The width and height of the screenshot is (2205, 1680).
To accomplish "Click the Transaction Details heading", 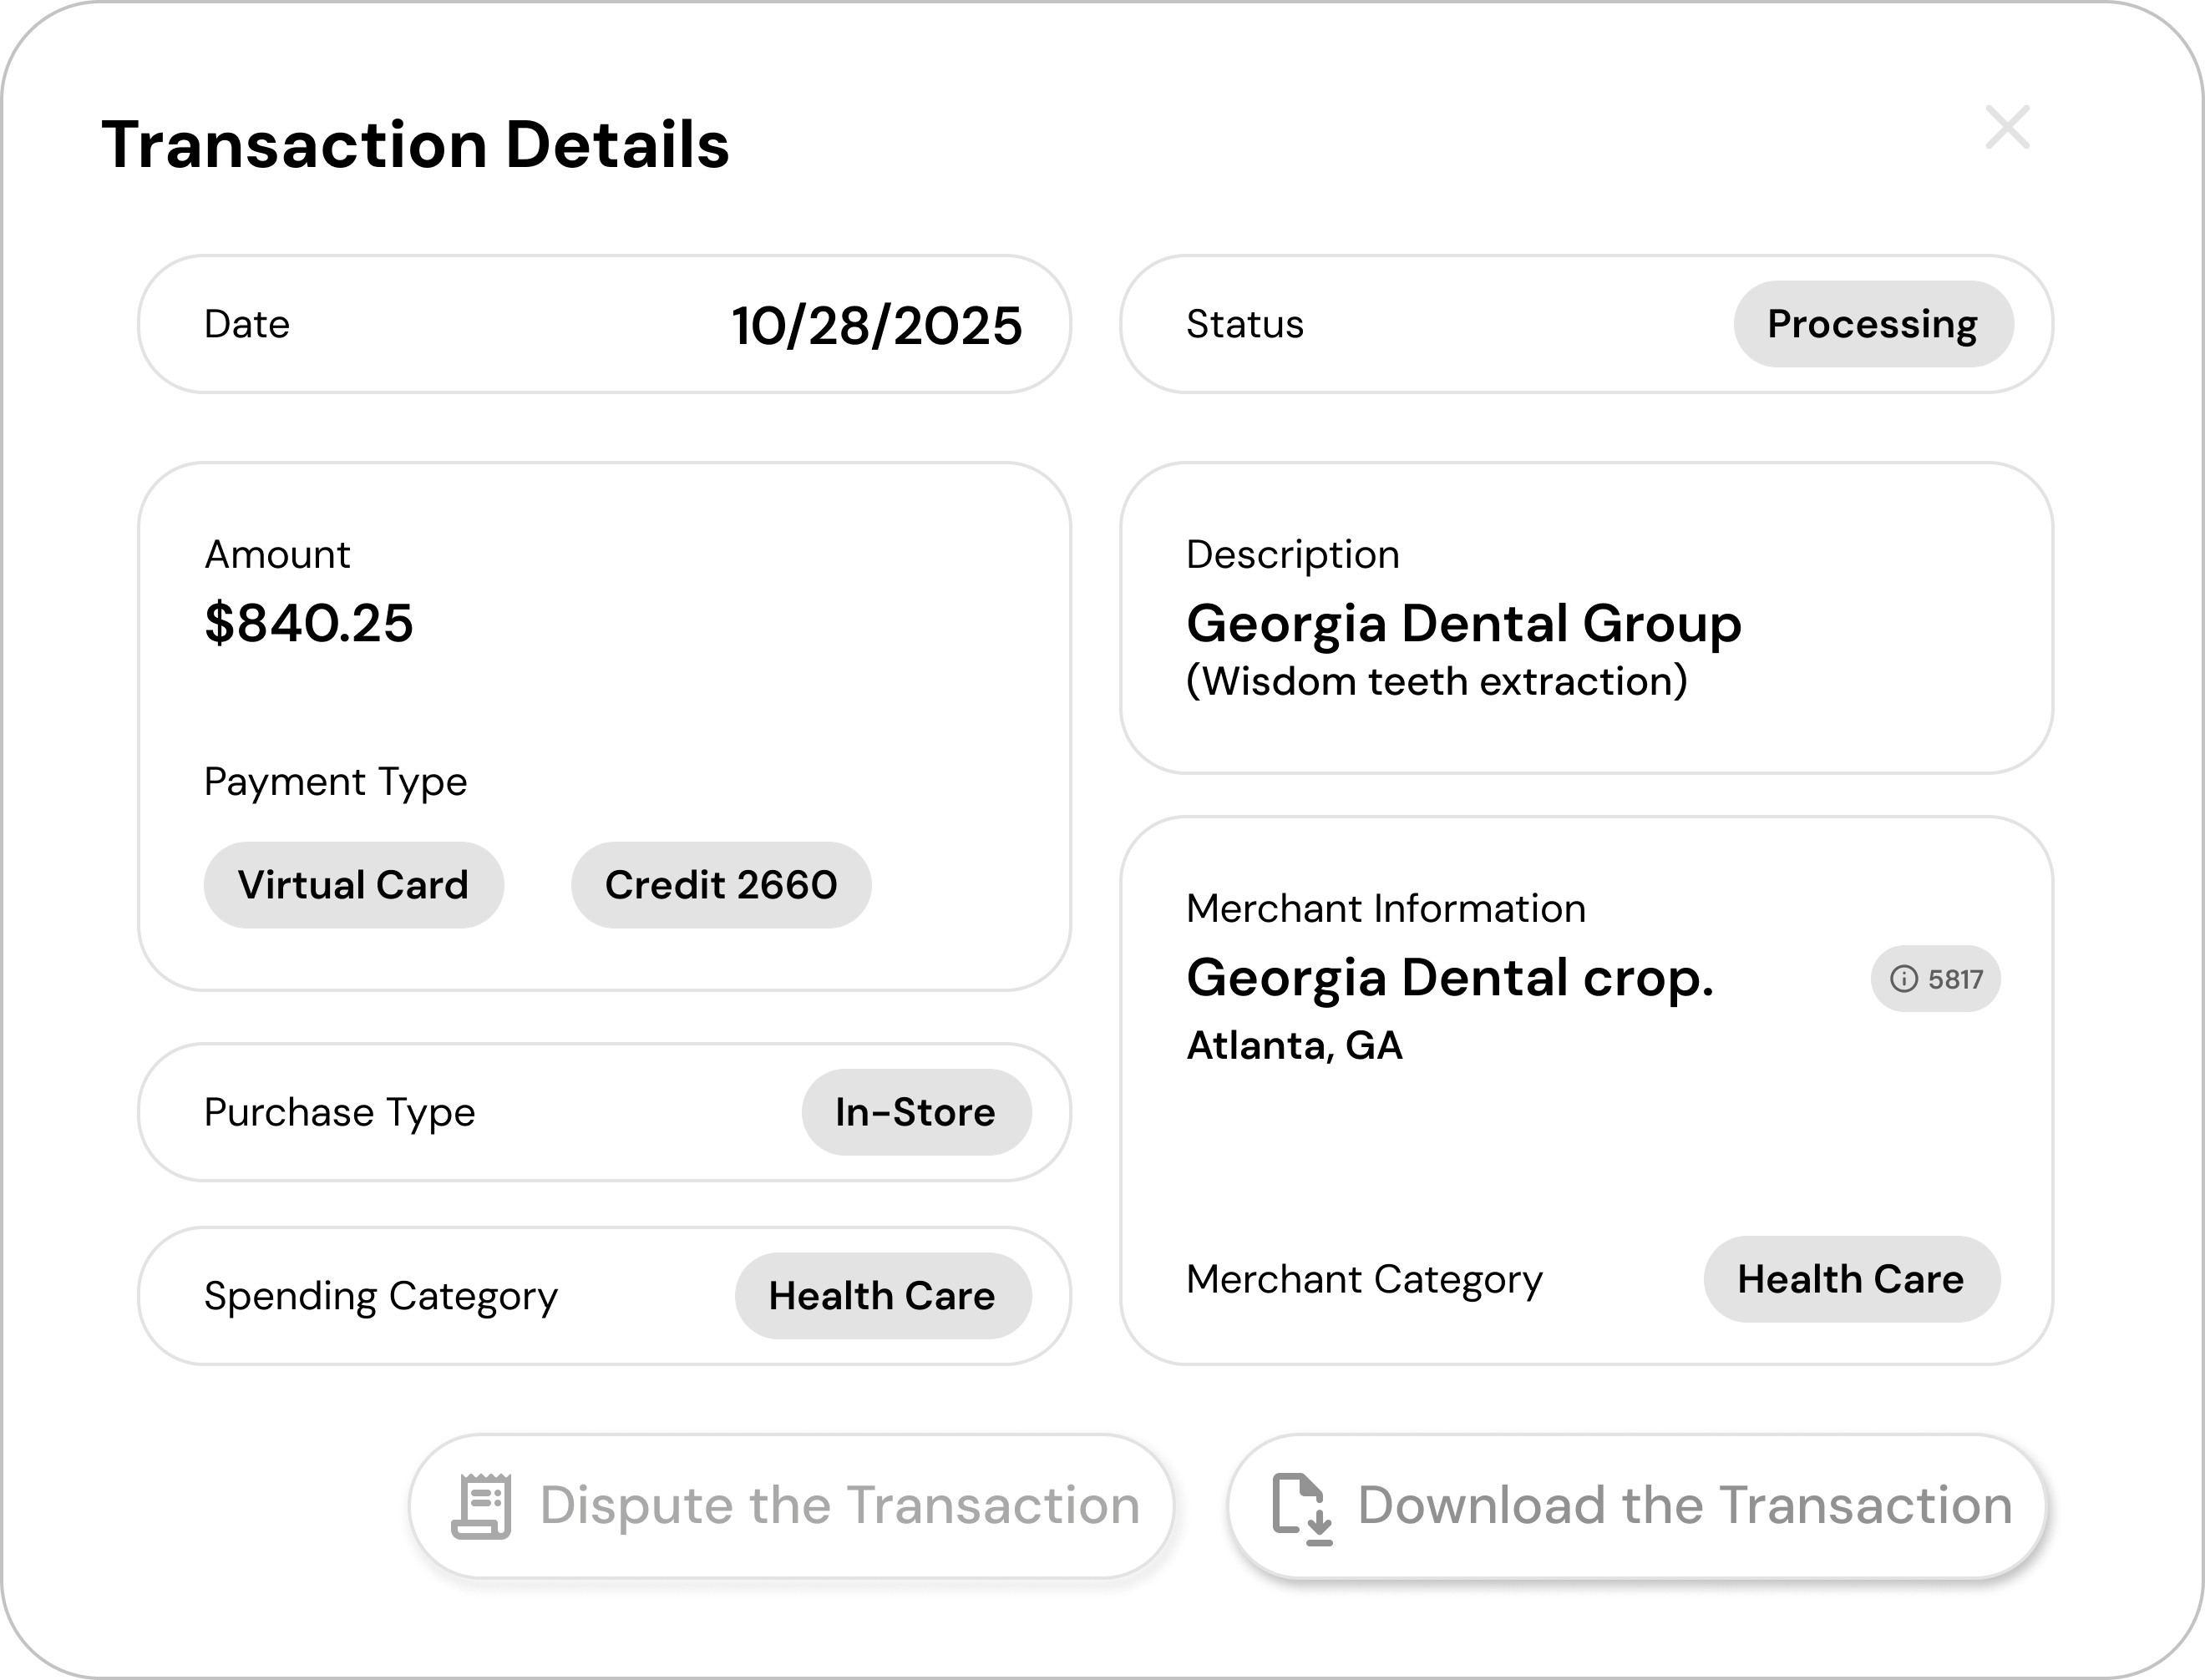I will [x=416, y=145].
